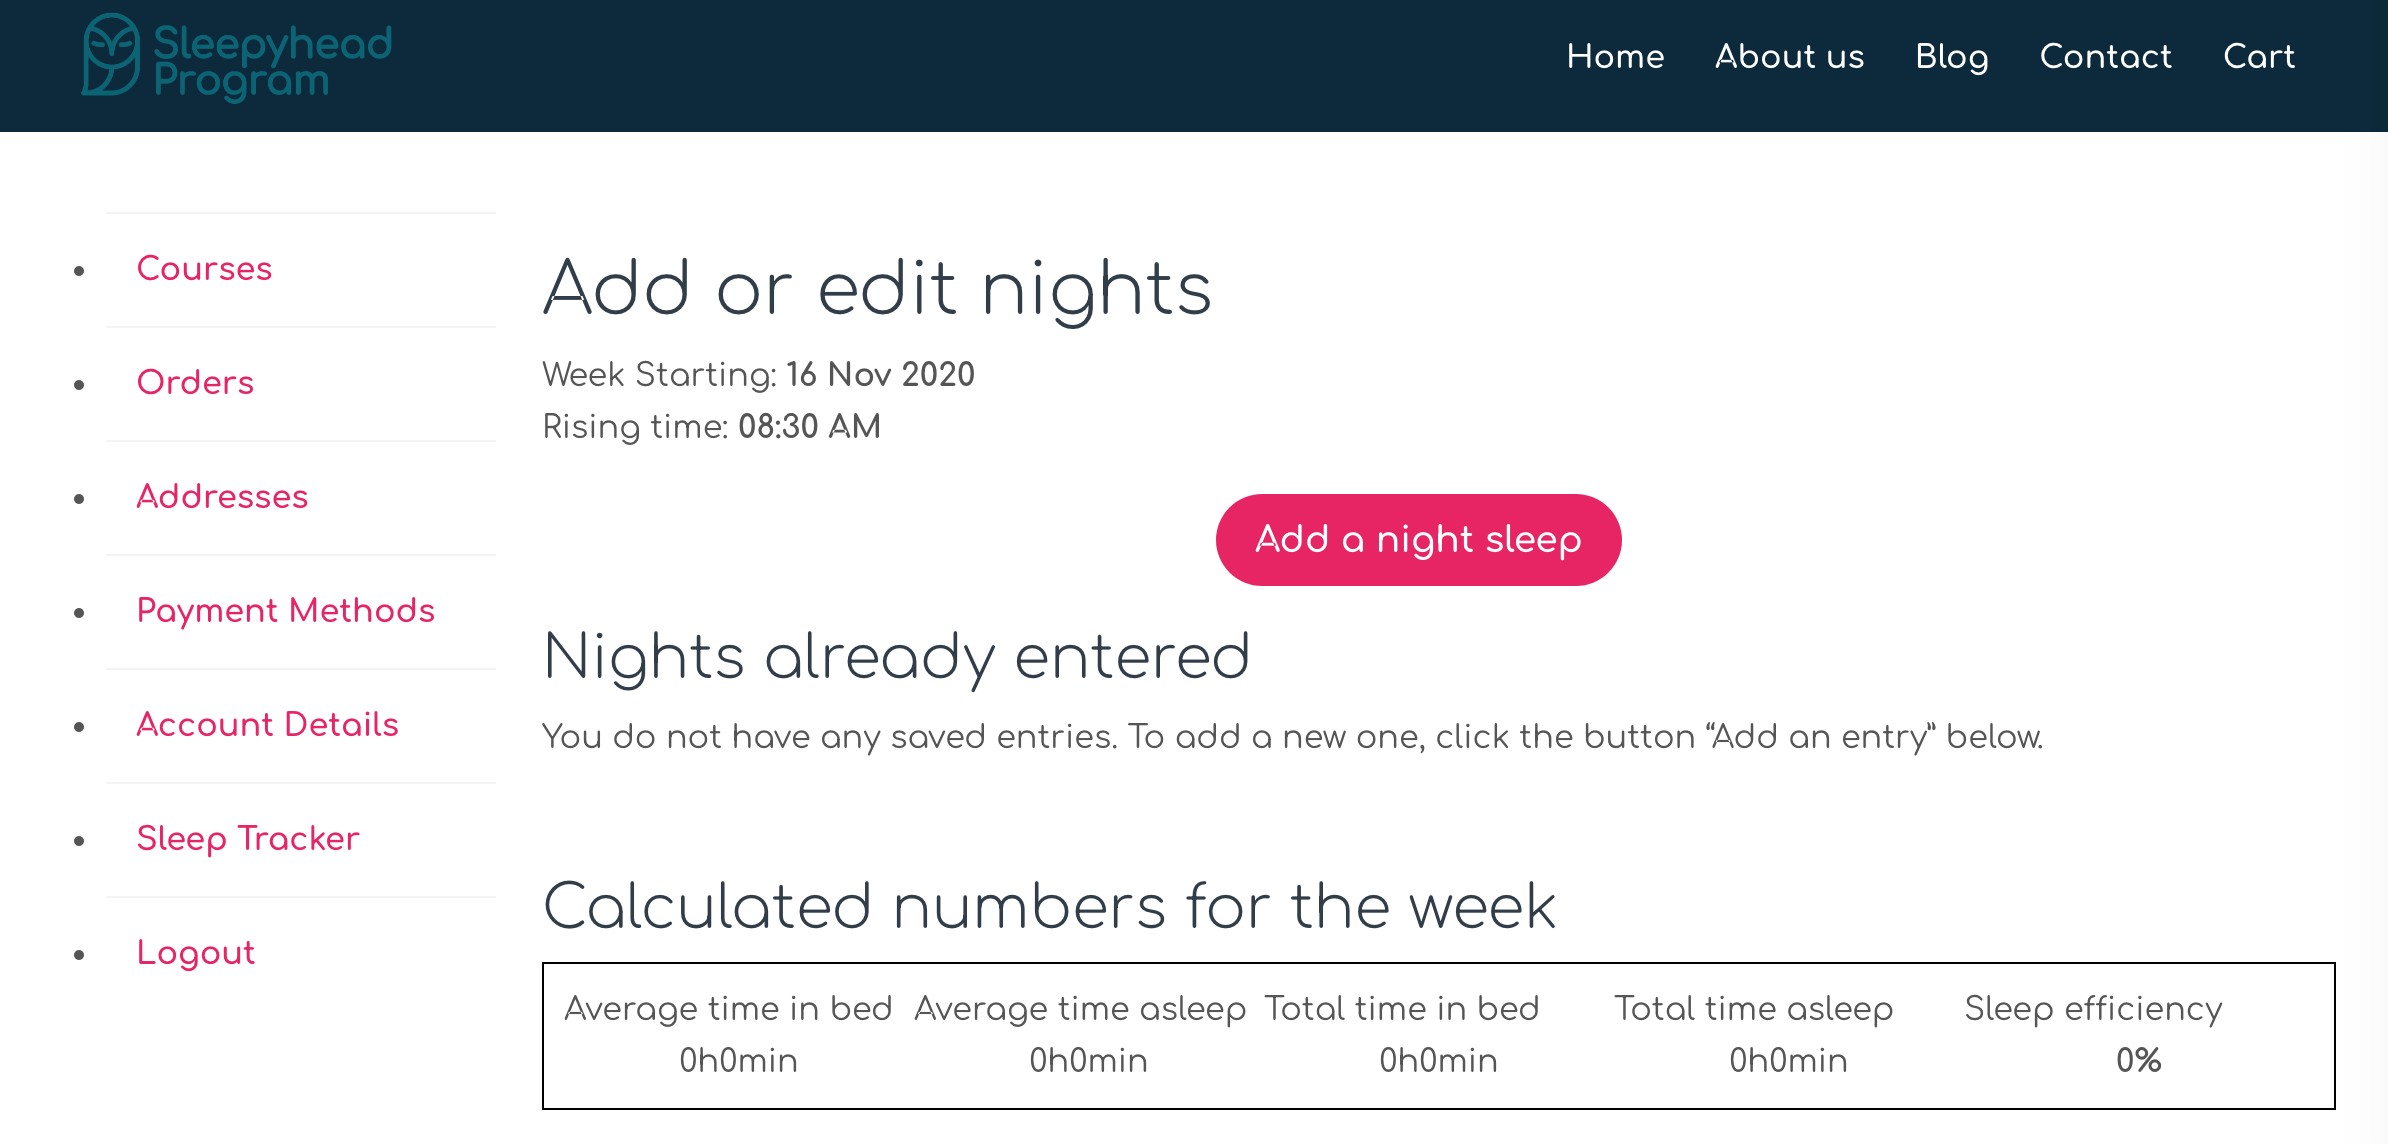Click the Average time in bed cell
Viewport: 2388px width, 1144px height.
click(x=728, y=1034)
